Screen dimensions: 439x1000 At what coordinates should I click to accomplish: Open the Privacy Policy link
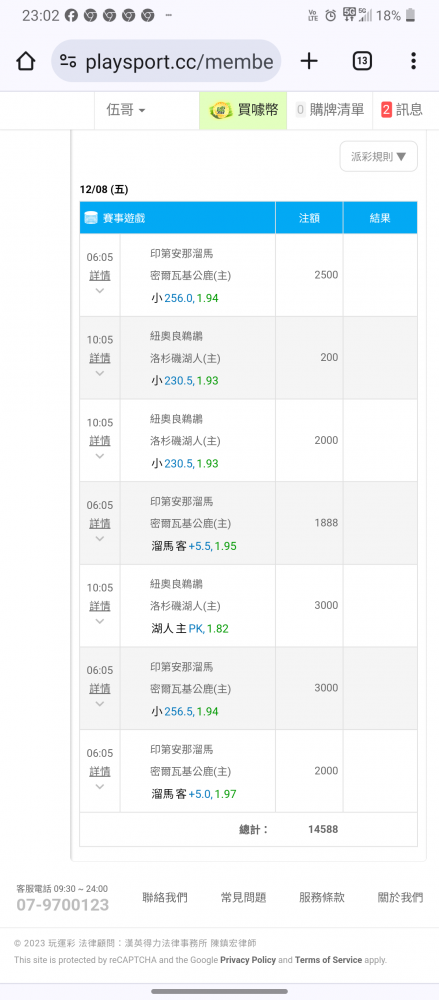pyautogui.click(x=248, y=960)
